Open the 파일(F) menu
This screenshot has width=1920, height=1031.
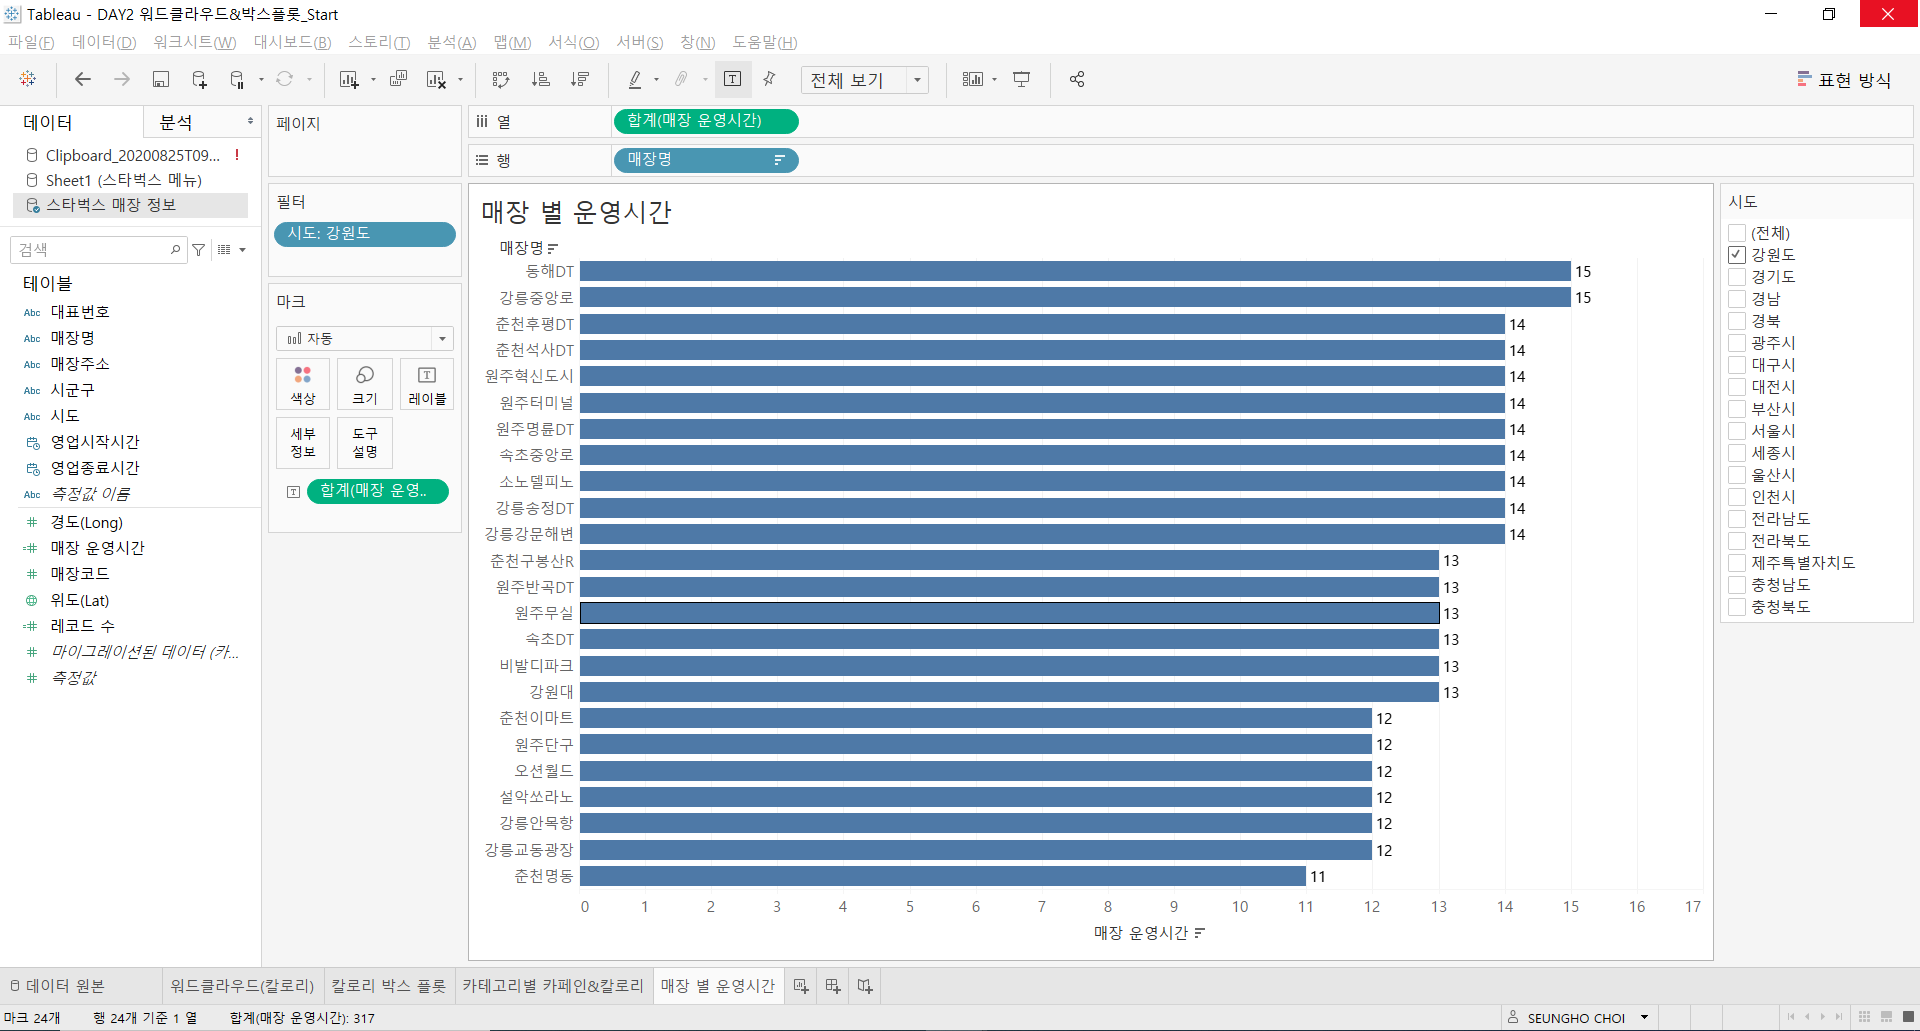click(31, 42)
